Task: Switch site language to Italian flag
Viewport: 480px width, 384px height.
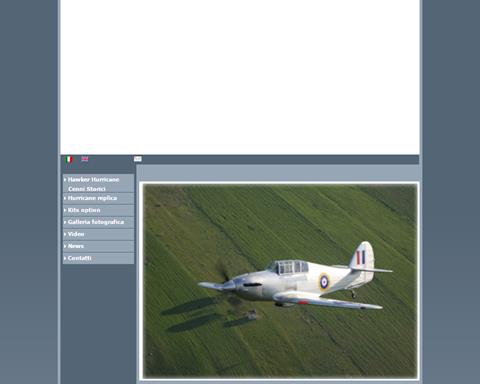Action: click(x=69, y=159)
